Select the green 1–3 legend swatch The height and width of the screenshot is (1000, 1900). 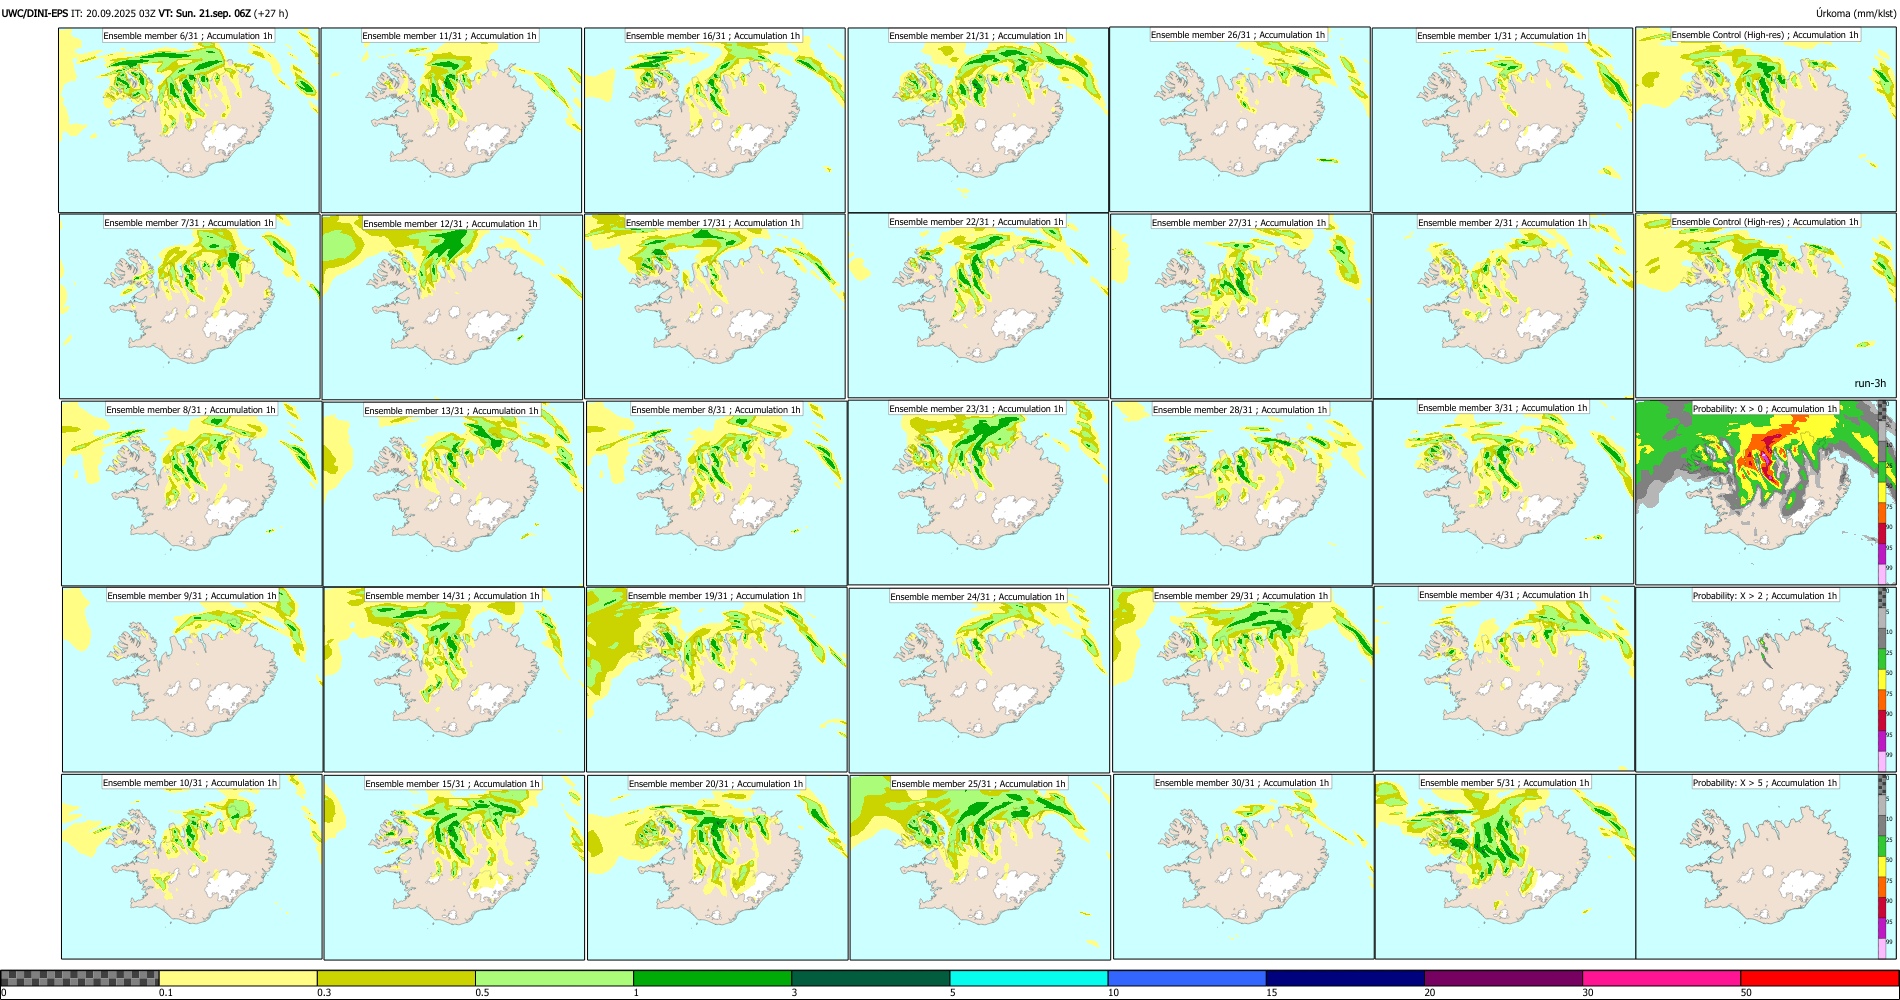click(x=712, y=978)
